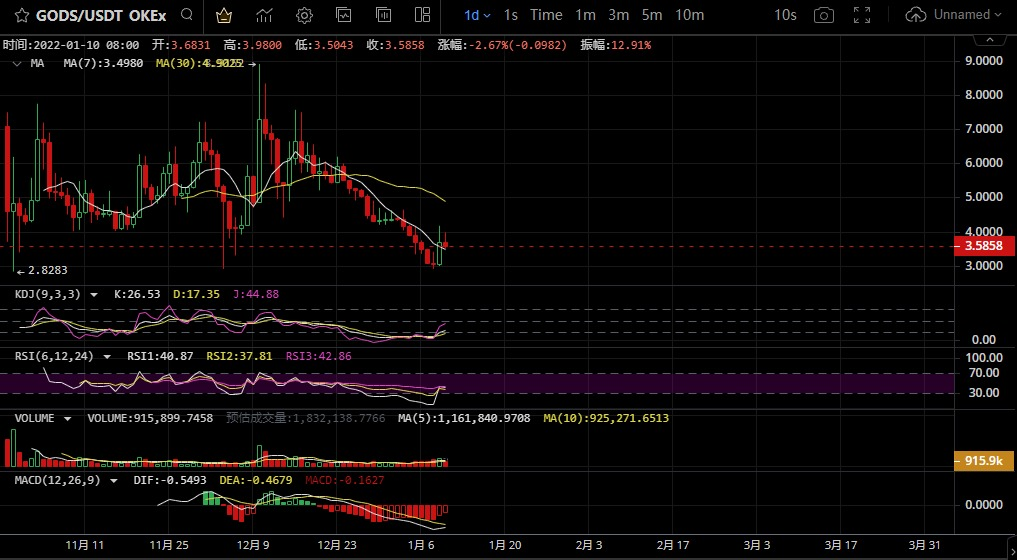Select the Time chart mode
The height and width of the screenshot is (560, 1017).
pyautogui.click(x=546, y=15)
